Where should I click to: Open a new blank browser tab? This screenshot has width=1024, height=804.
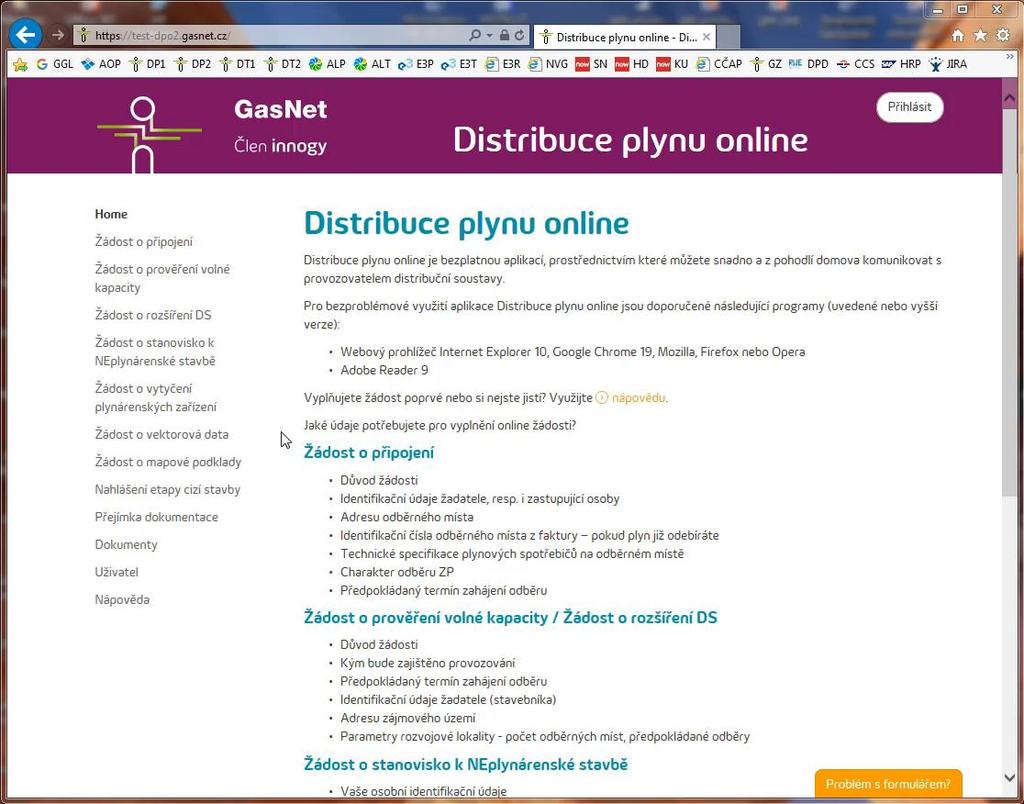(728, 37)
